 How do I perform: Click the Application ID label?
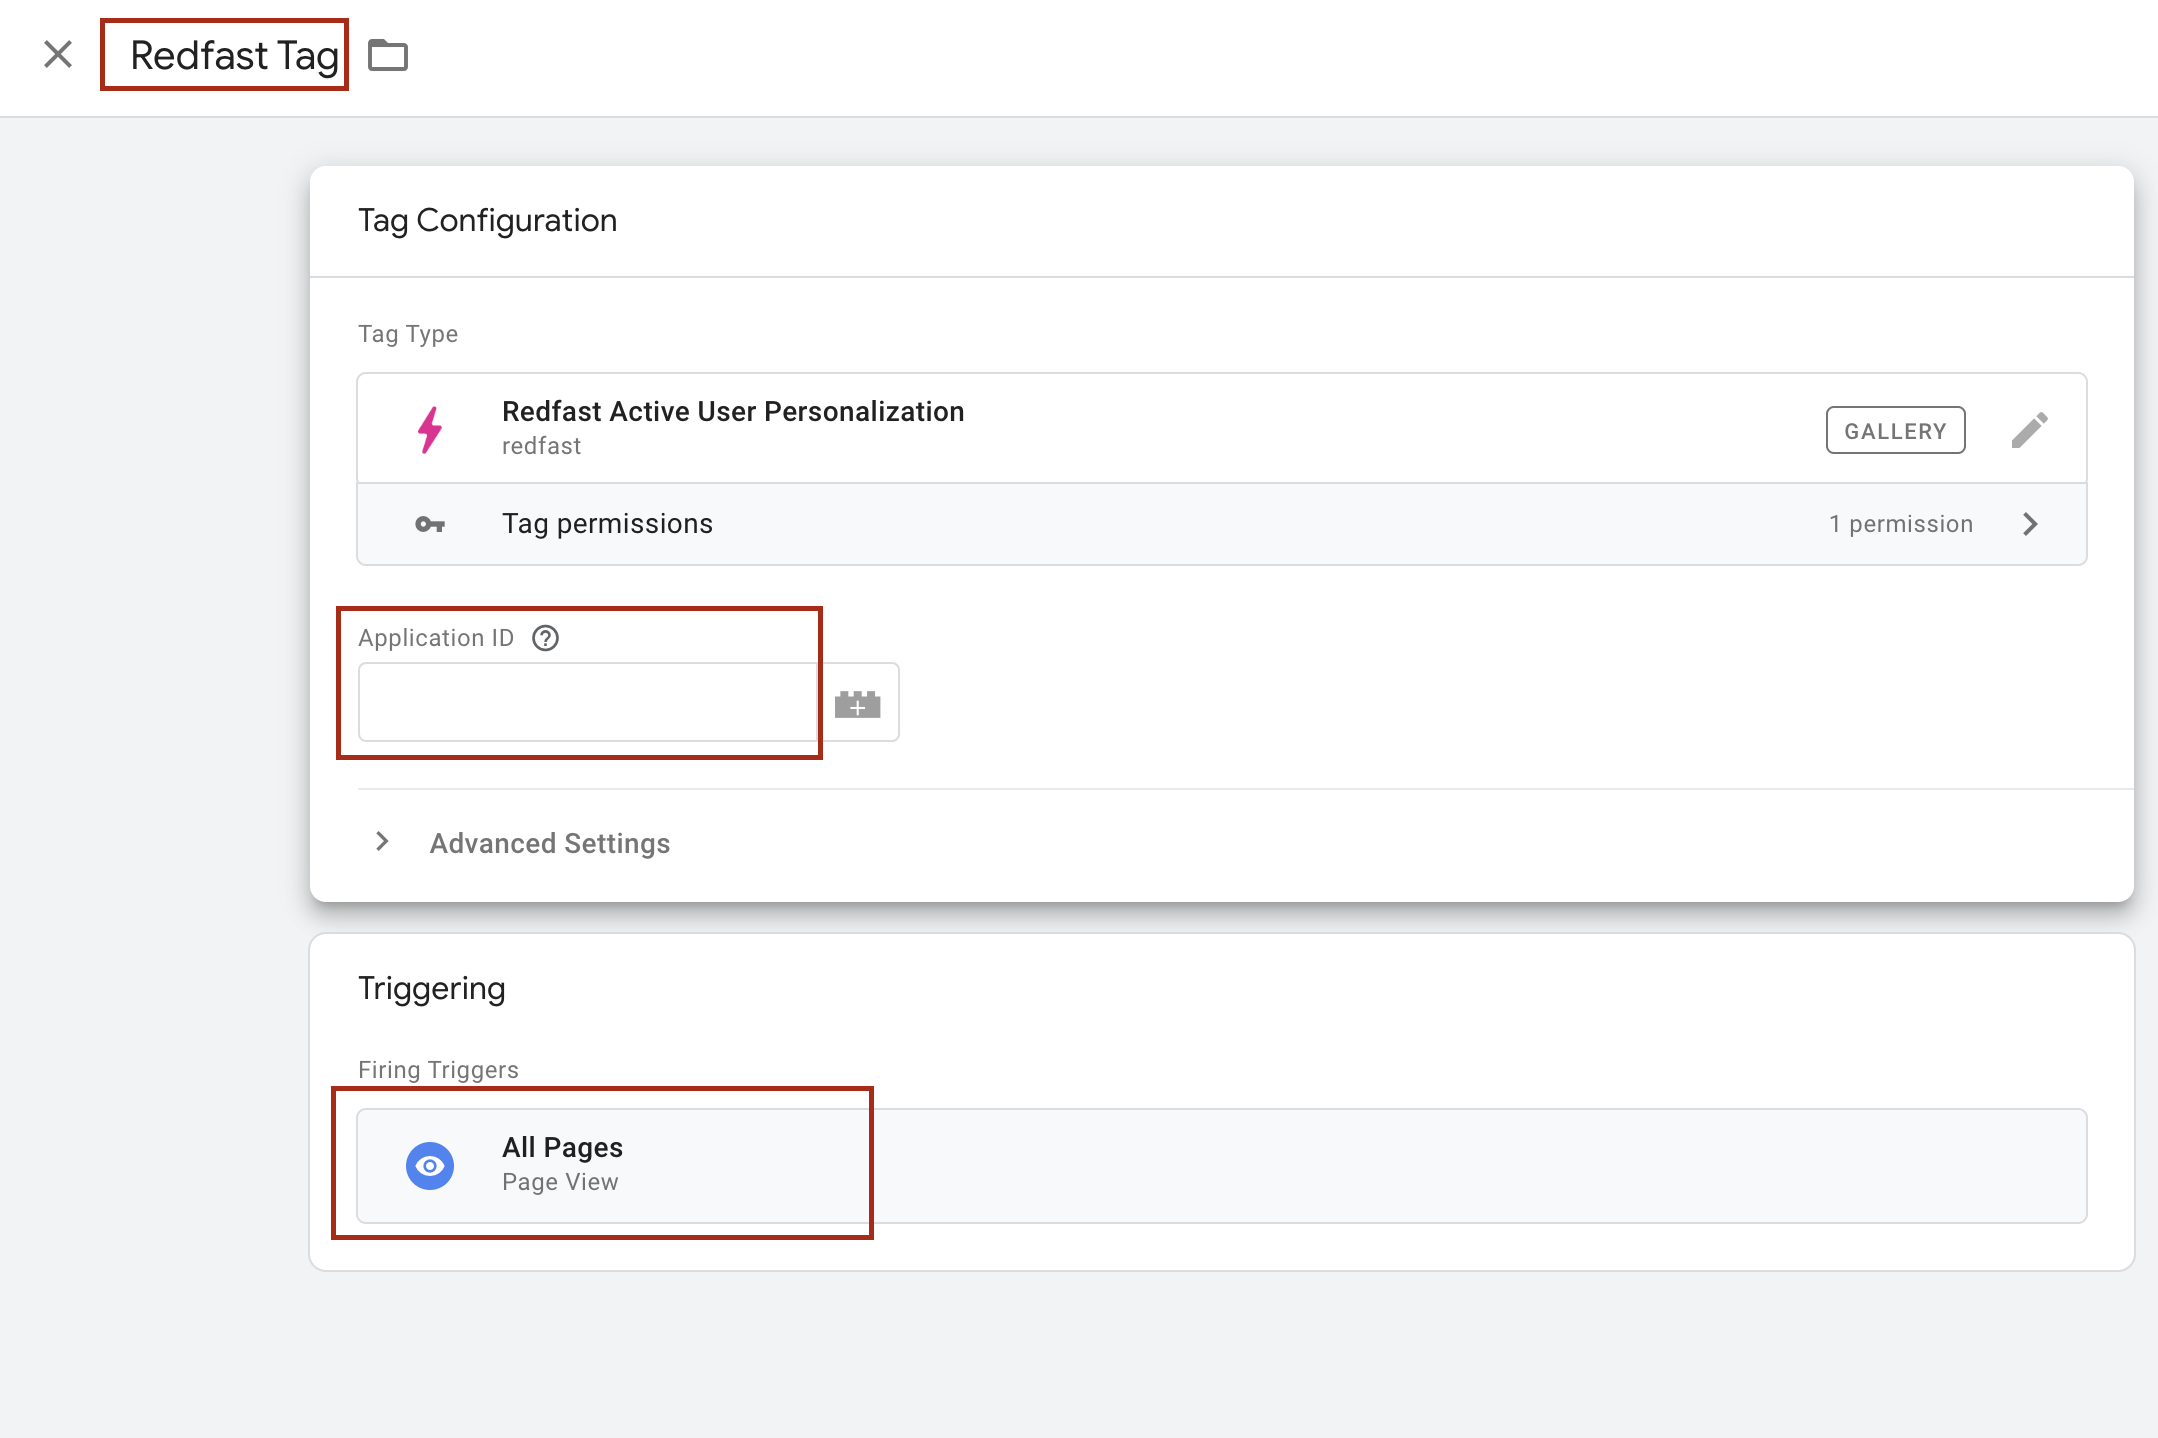click(x=435, y=638)
